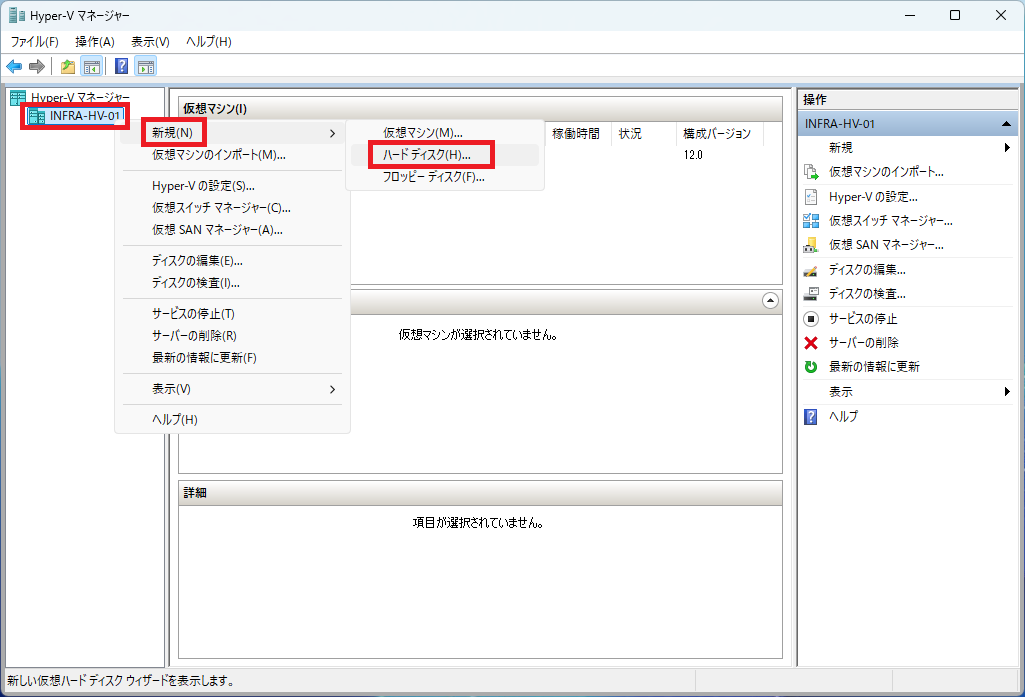Select 仮想マシン(M)... in the submenu
The width and height of the screenshot is (1025, 697).
tap(445, 133)
